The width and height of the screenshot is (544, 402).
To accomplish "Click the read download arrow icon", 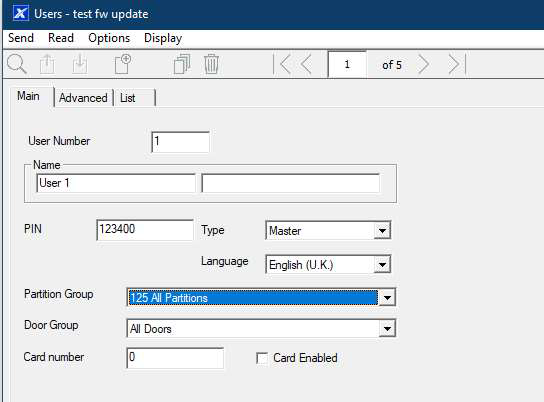I will tap(79, 64).
